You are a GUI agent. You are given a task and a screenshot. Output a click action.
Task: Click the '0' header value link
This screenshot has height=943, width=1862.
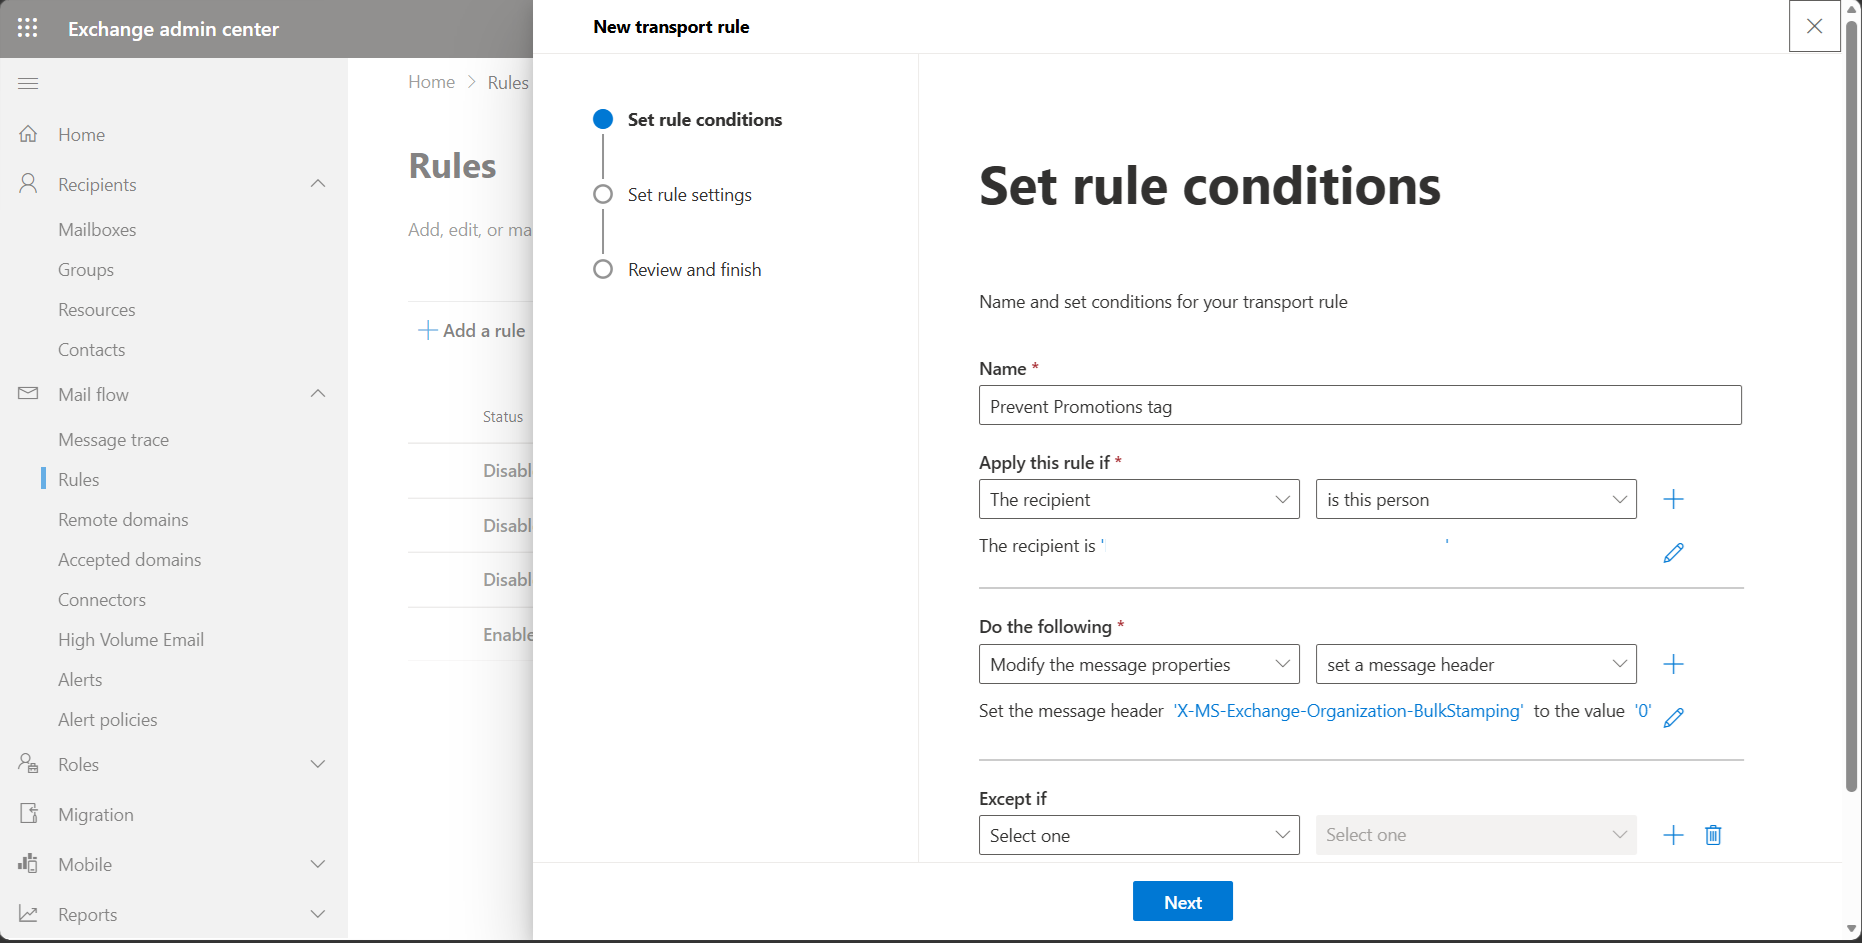1643,711
